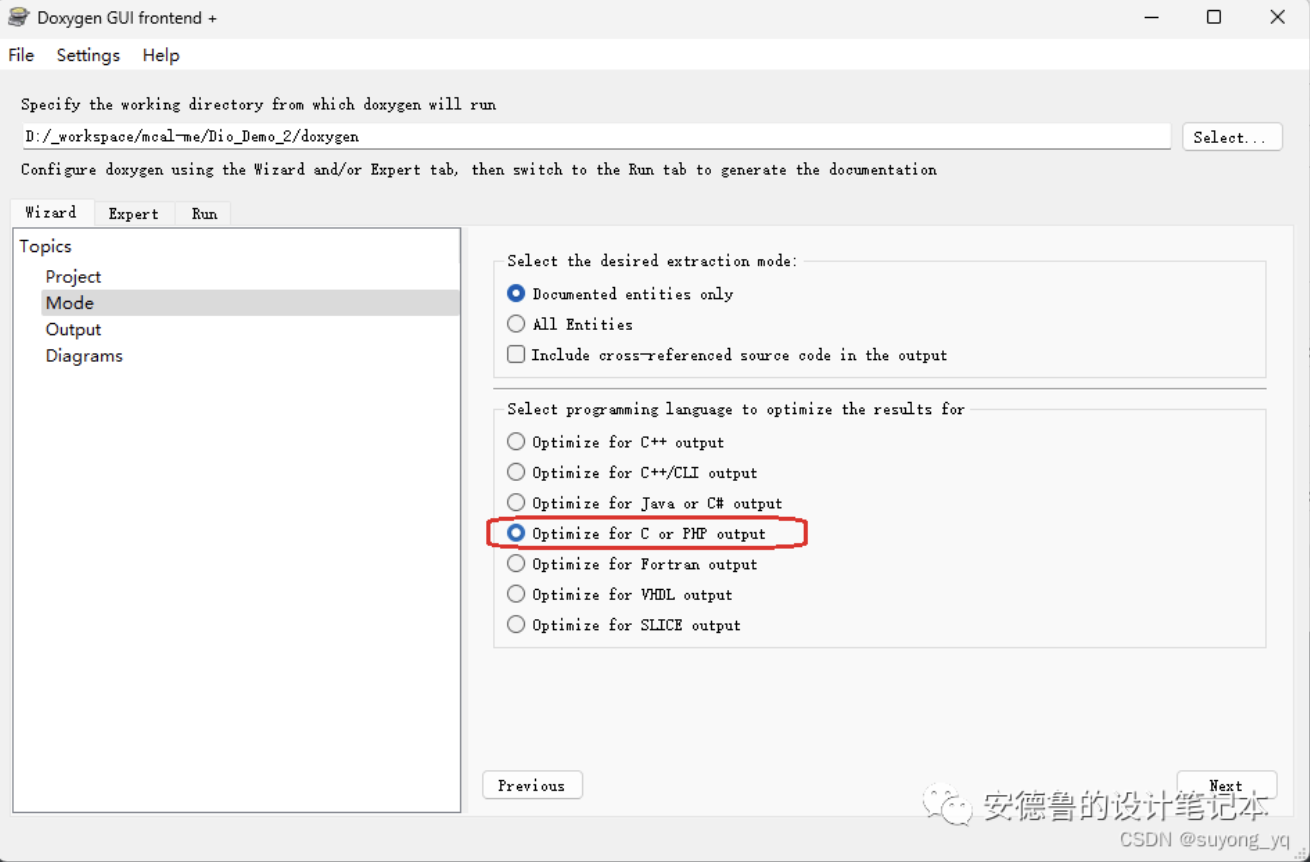Image resolution: width=1310 pixels, height=862 pixels.
Task: Select the Project topic
Action: [x=73, y=277]
